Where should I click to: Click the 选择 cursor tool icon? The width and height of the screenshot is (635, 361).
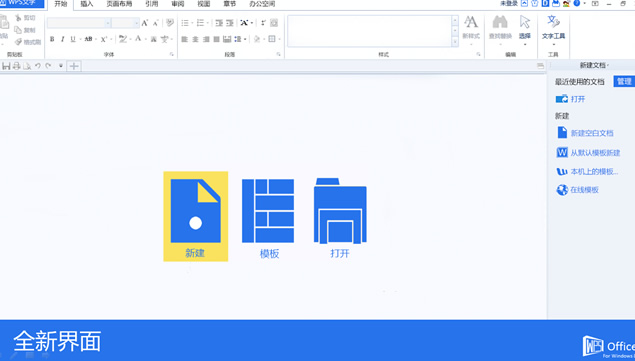tap(525, 28)
